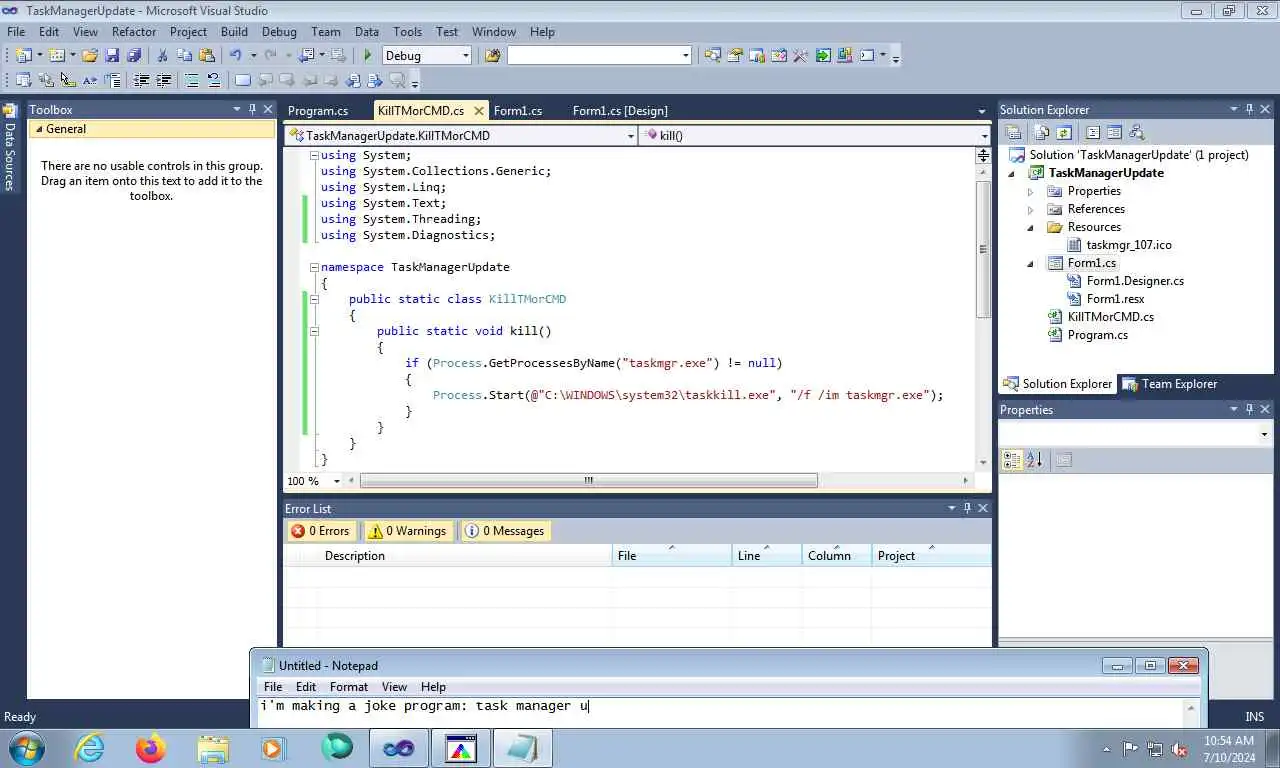Collapse the kill() method outline block
This screenshot has width=1280, height=768.
(314, 331)
